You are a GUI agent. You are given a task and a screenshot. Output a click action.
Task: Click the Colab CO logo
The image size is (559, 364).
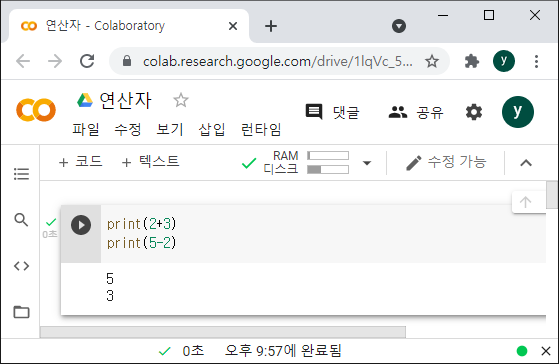pyautogui.click(x=36, y=110)
